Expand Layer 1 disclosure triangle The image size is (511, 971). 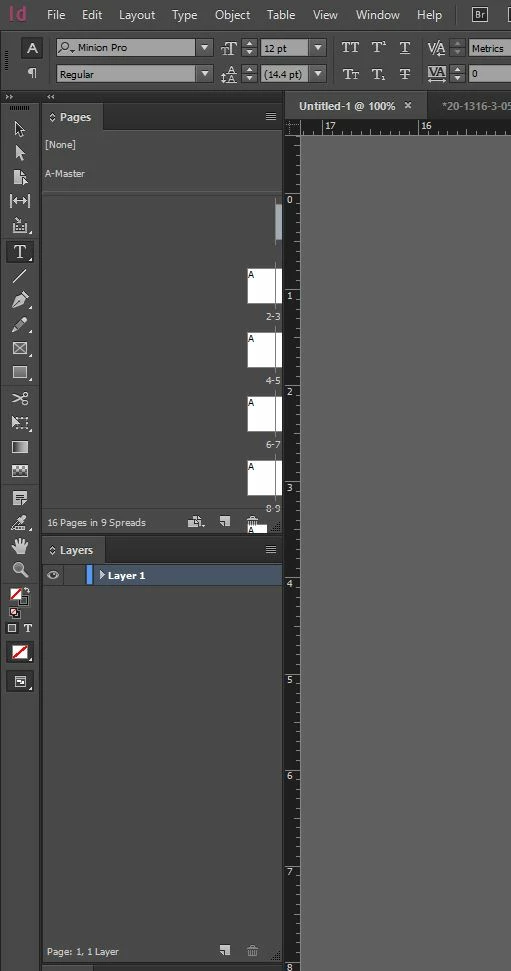click(x=102, y=575)
